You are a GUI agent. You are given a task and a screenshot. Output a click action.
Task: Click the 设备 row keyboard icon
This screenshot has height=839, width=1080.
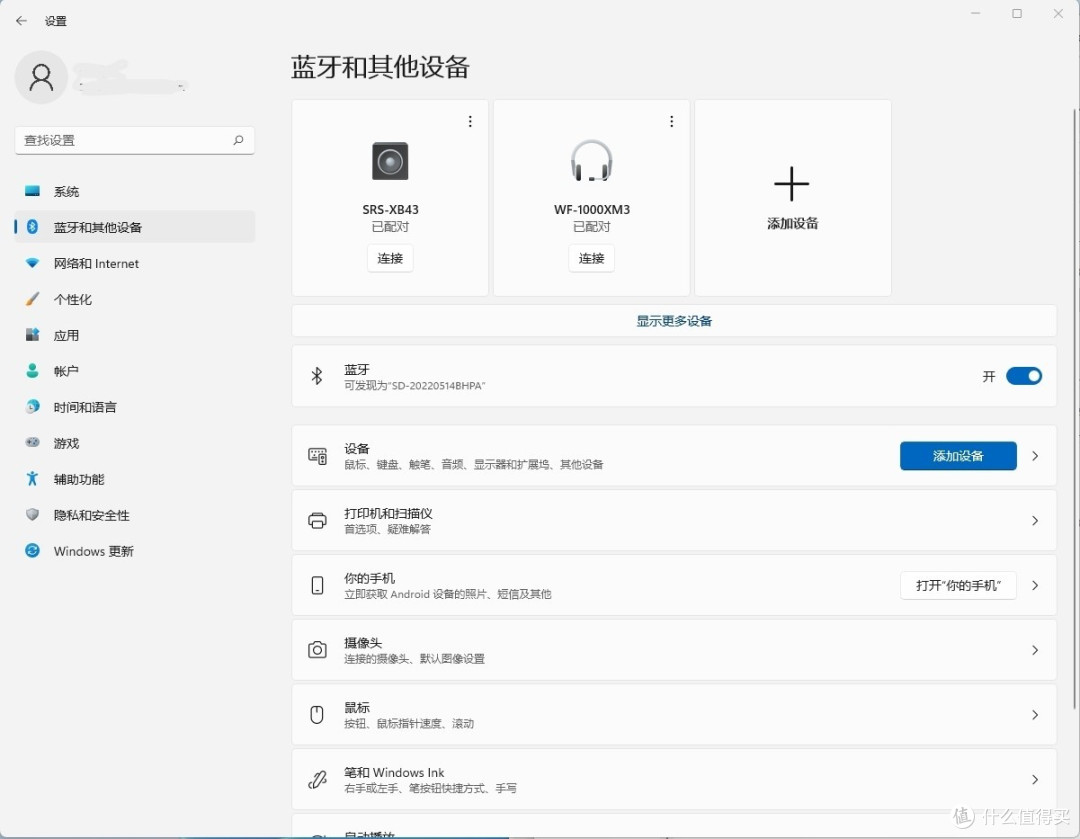(x=317, y=455)
